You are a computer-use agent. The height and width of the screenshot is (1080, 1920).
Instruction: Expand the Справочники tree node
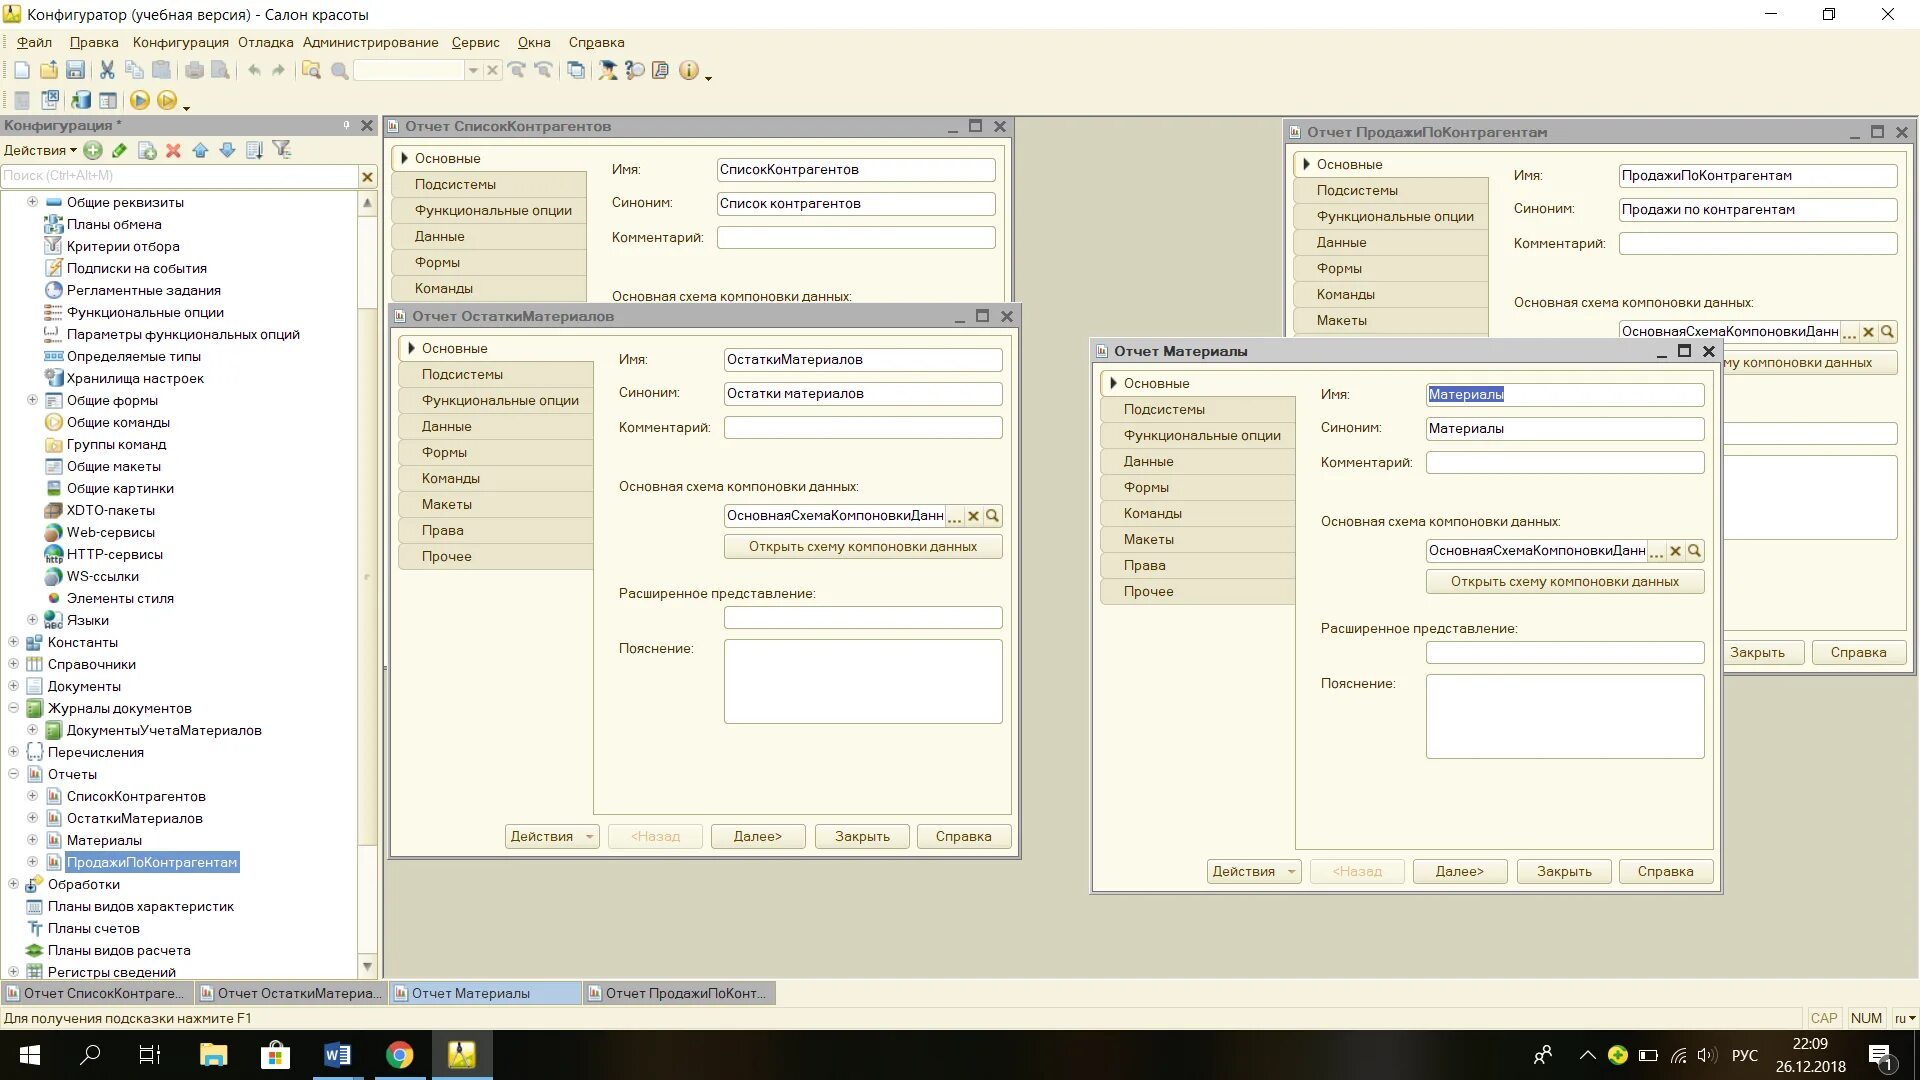[x=14, y=664]
